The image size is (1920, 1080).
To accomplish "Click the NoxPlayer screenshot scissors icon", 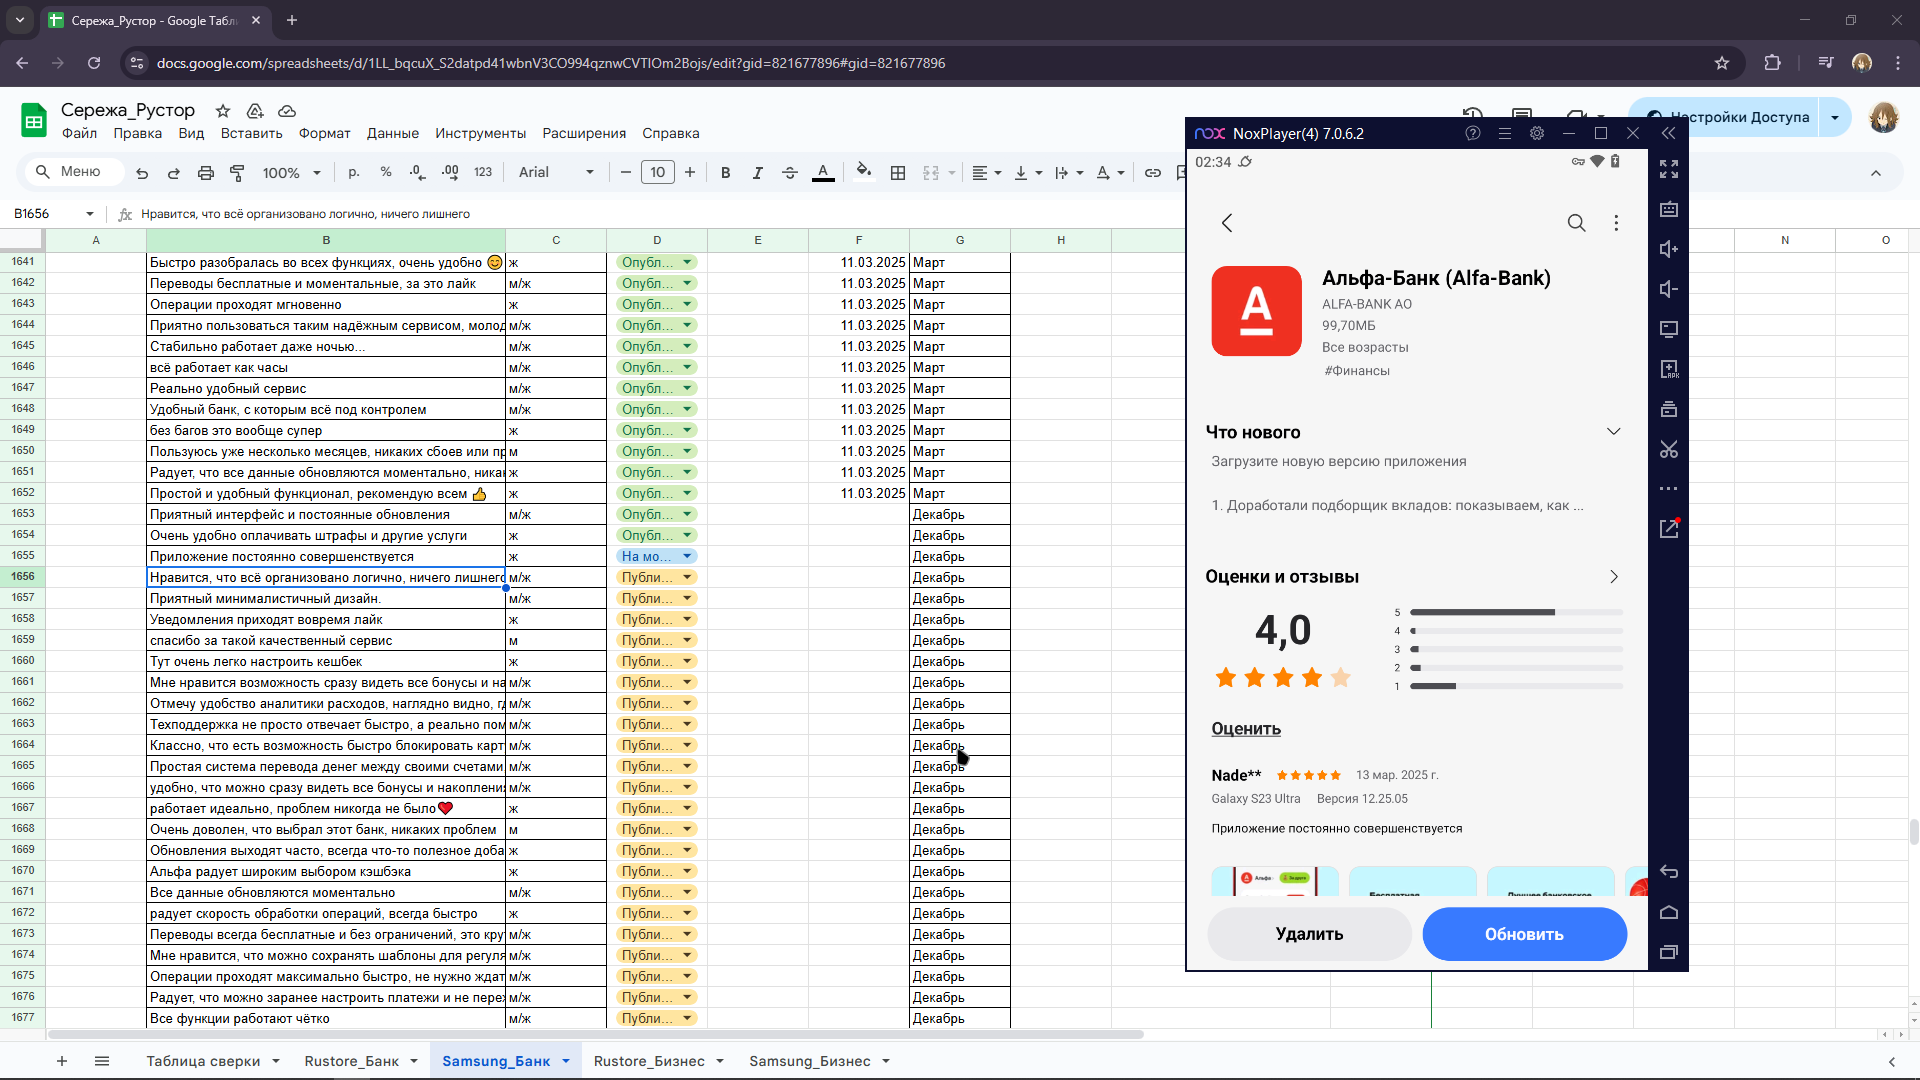I will pyautogui.click(x=1669, y=449).
